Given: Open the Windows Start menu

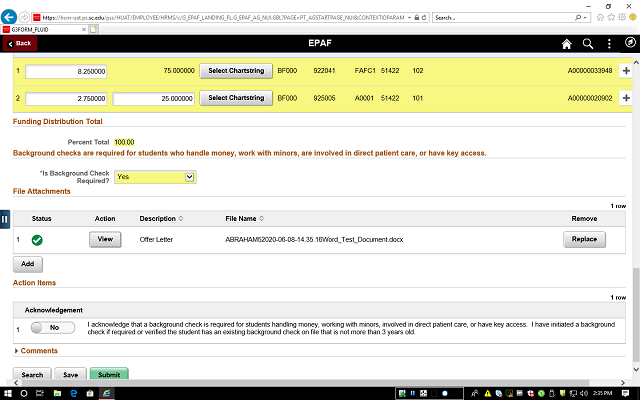Looking at the screenshot, I should tap(7, 393).
